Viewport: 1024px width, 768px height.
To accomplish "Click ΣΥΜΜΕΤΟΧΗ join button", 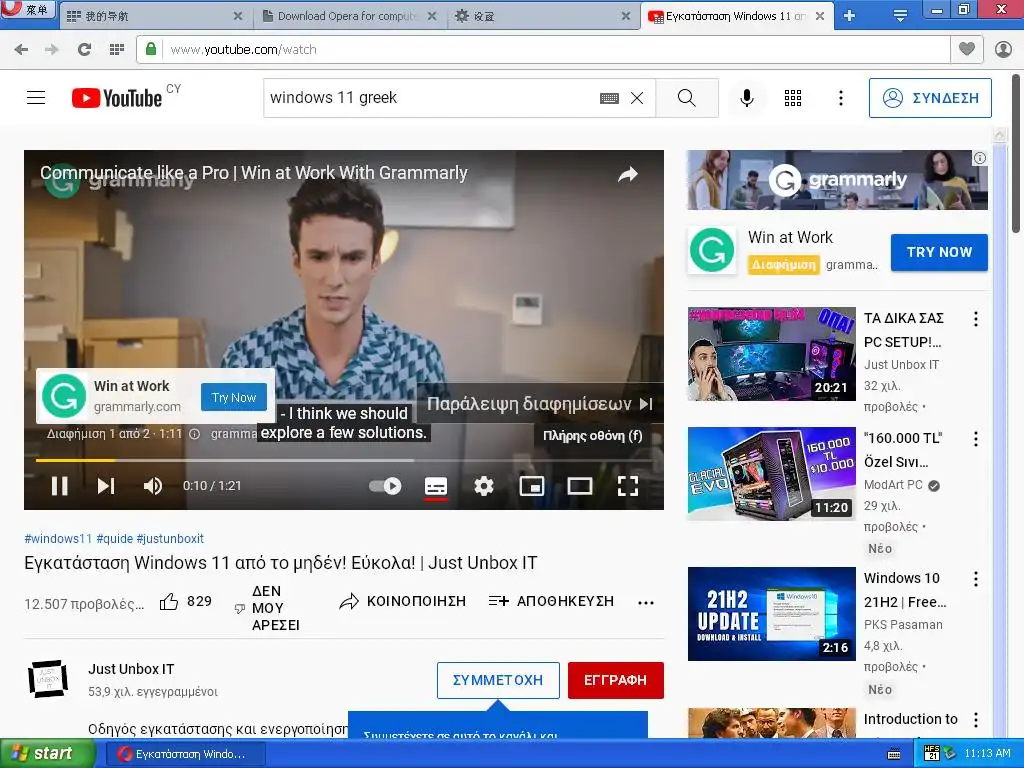I will click(498, 680).
